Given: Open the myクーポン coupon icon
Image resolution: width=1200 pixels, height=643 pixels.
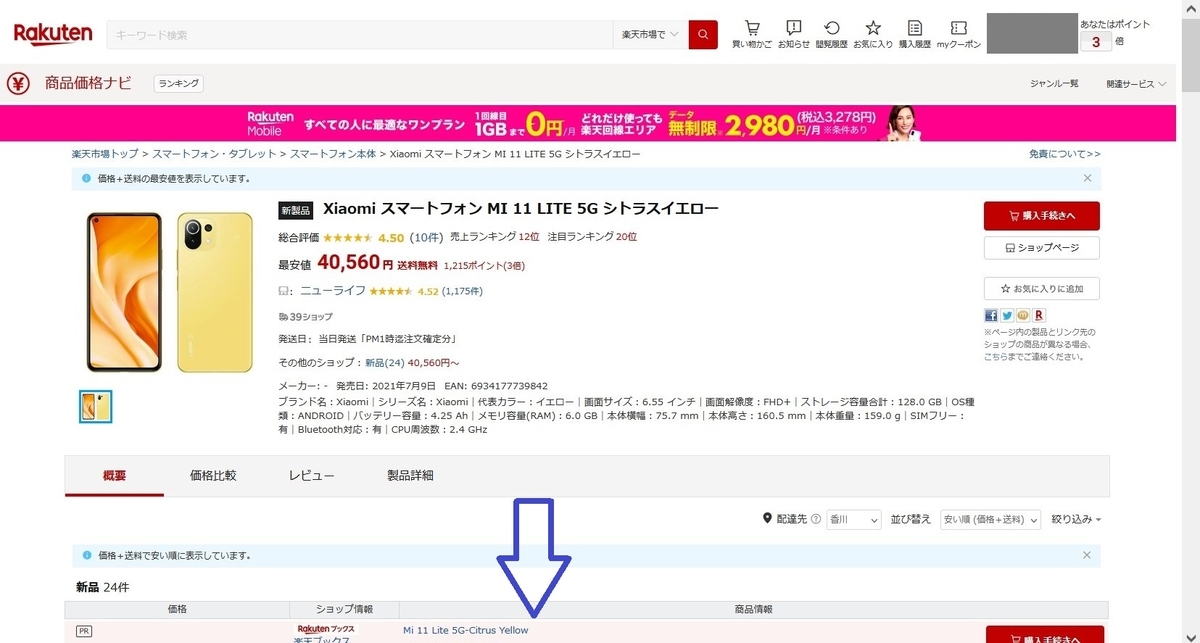Looking at the screenshot, I should [x=959, y=34].
